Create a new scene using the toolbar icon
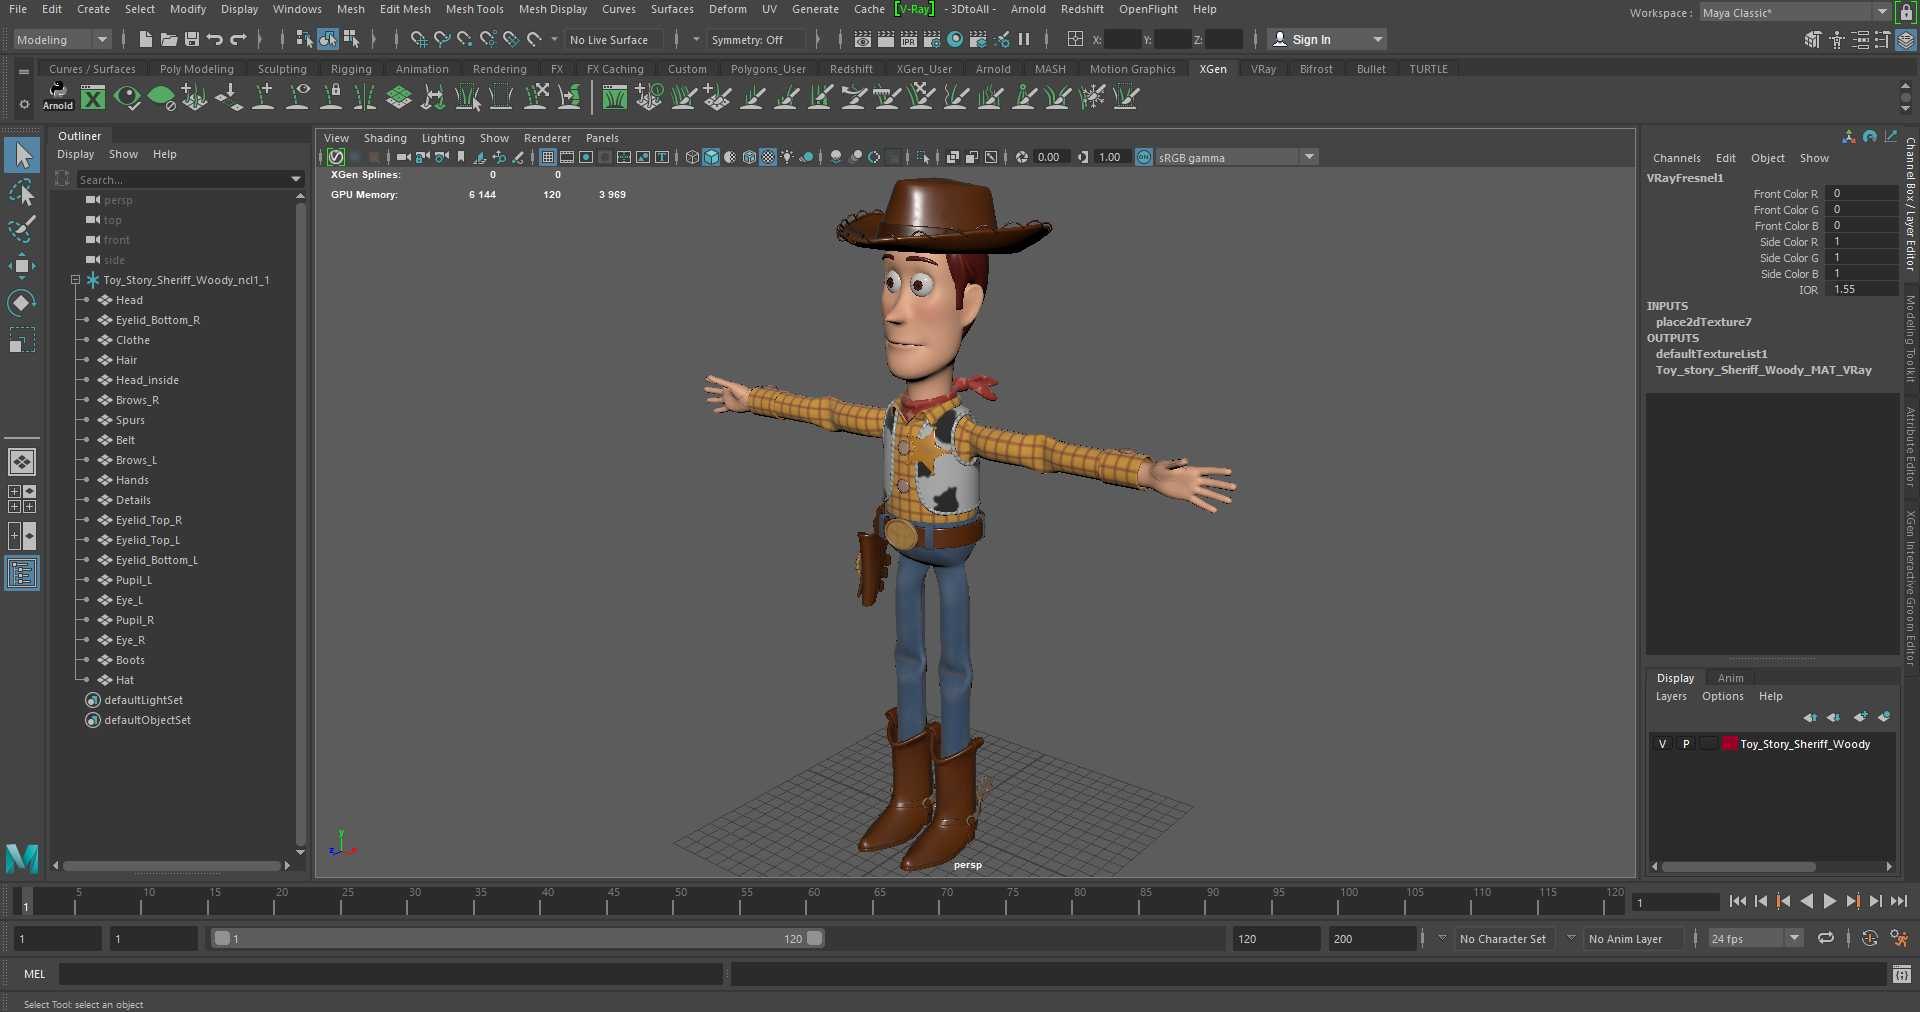Image resolution: width=1920 pixels, height=1012 pixels. [146, 39]
